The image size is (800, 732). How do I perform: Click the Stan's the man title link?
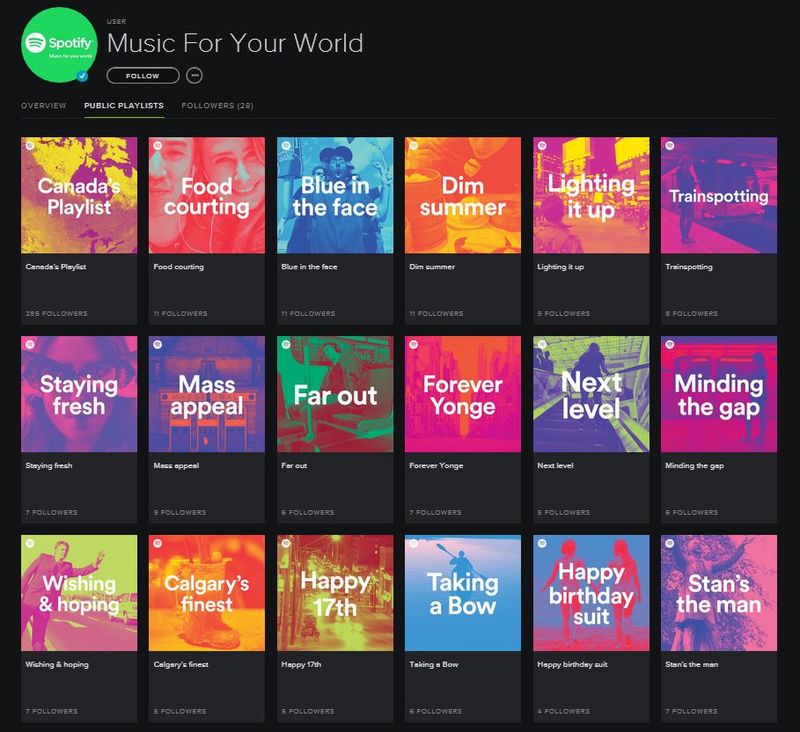[691, 665]
